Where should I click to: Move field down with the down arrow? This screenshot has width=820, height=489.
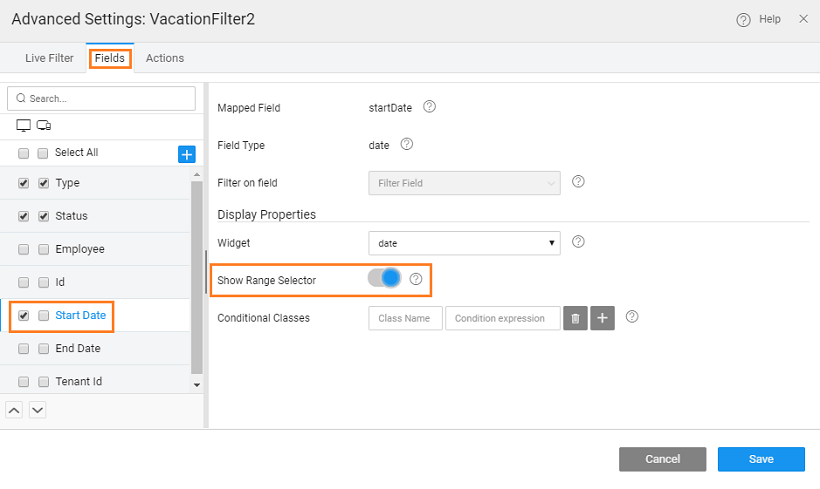tap(37, 410)
